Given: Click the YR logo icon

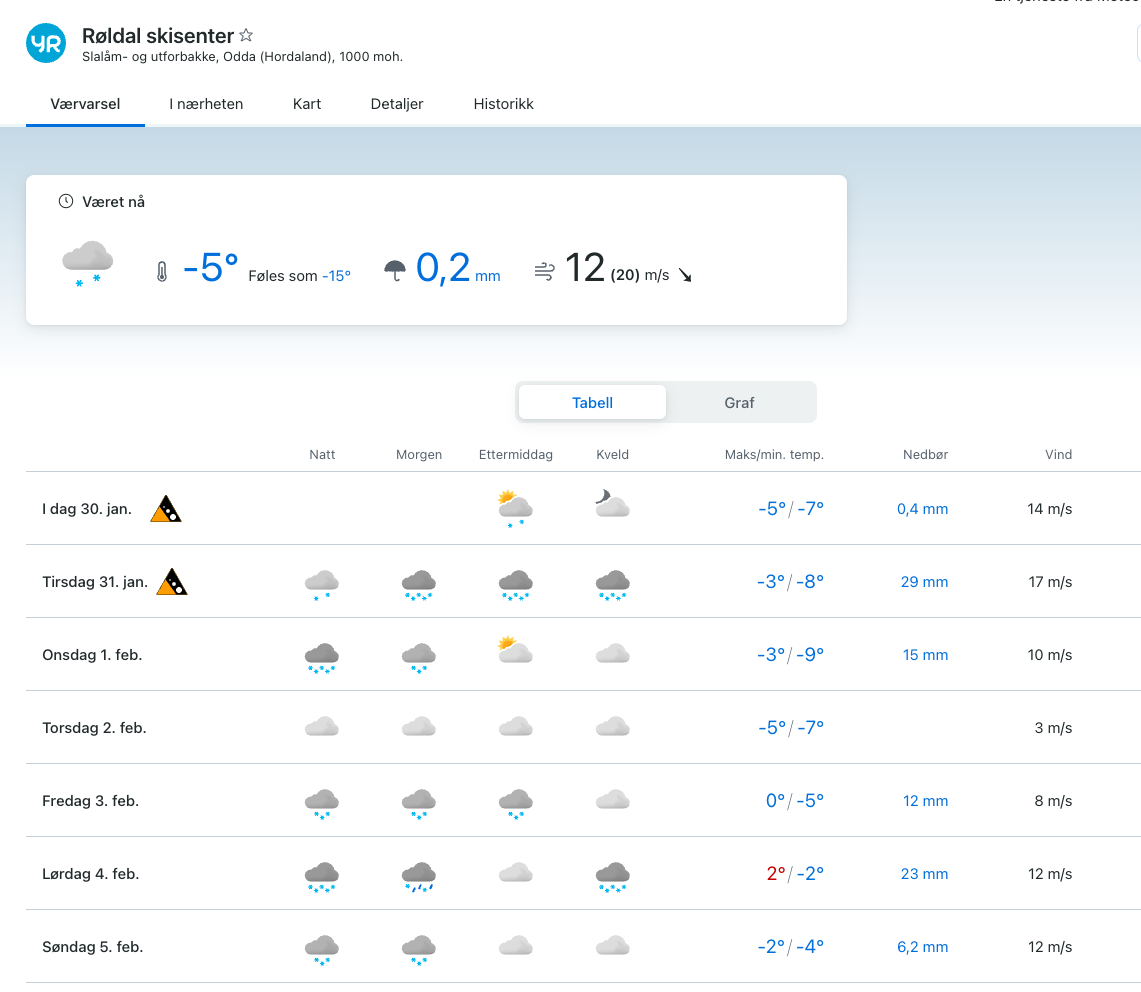Looking at the screenshot, I should 46,43.
